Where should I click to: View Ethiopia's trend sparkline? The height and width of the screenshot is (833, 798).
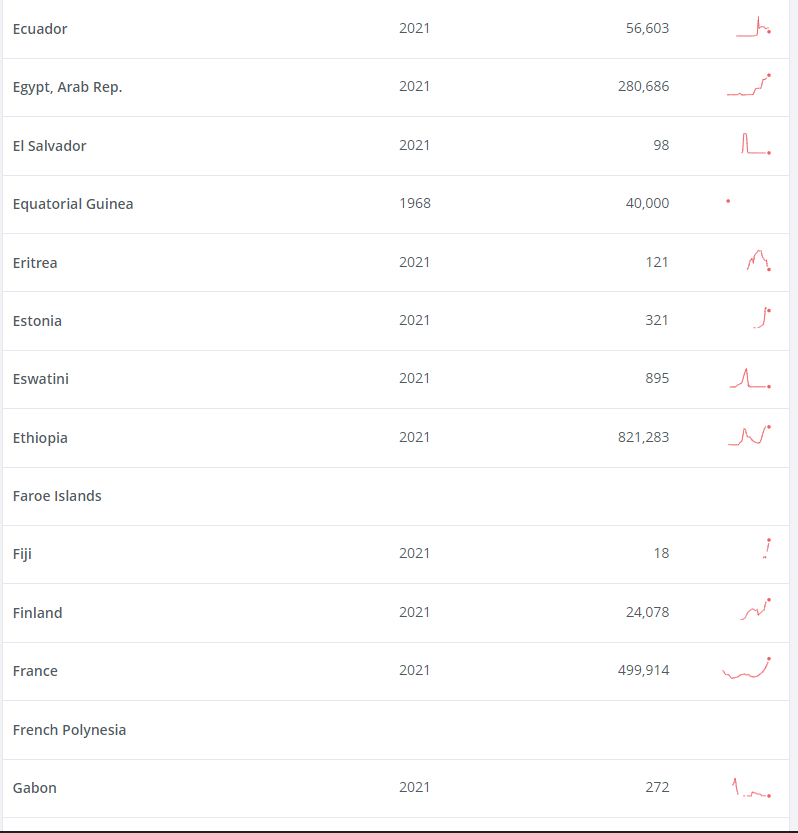(750, 435)
